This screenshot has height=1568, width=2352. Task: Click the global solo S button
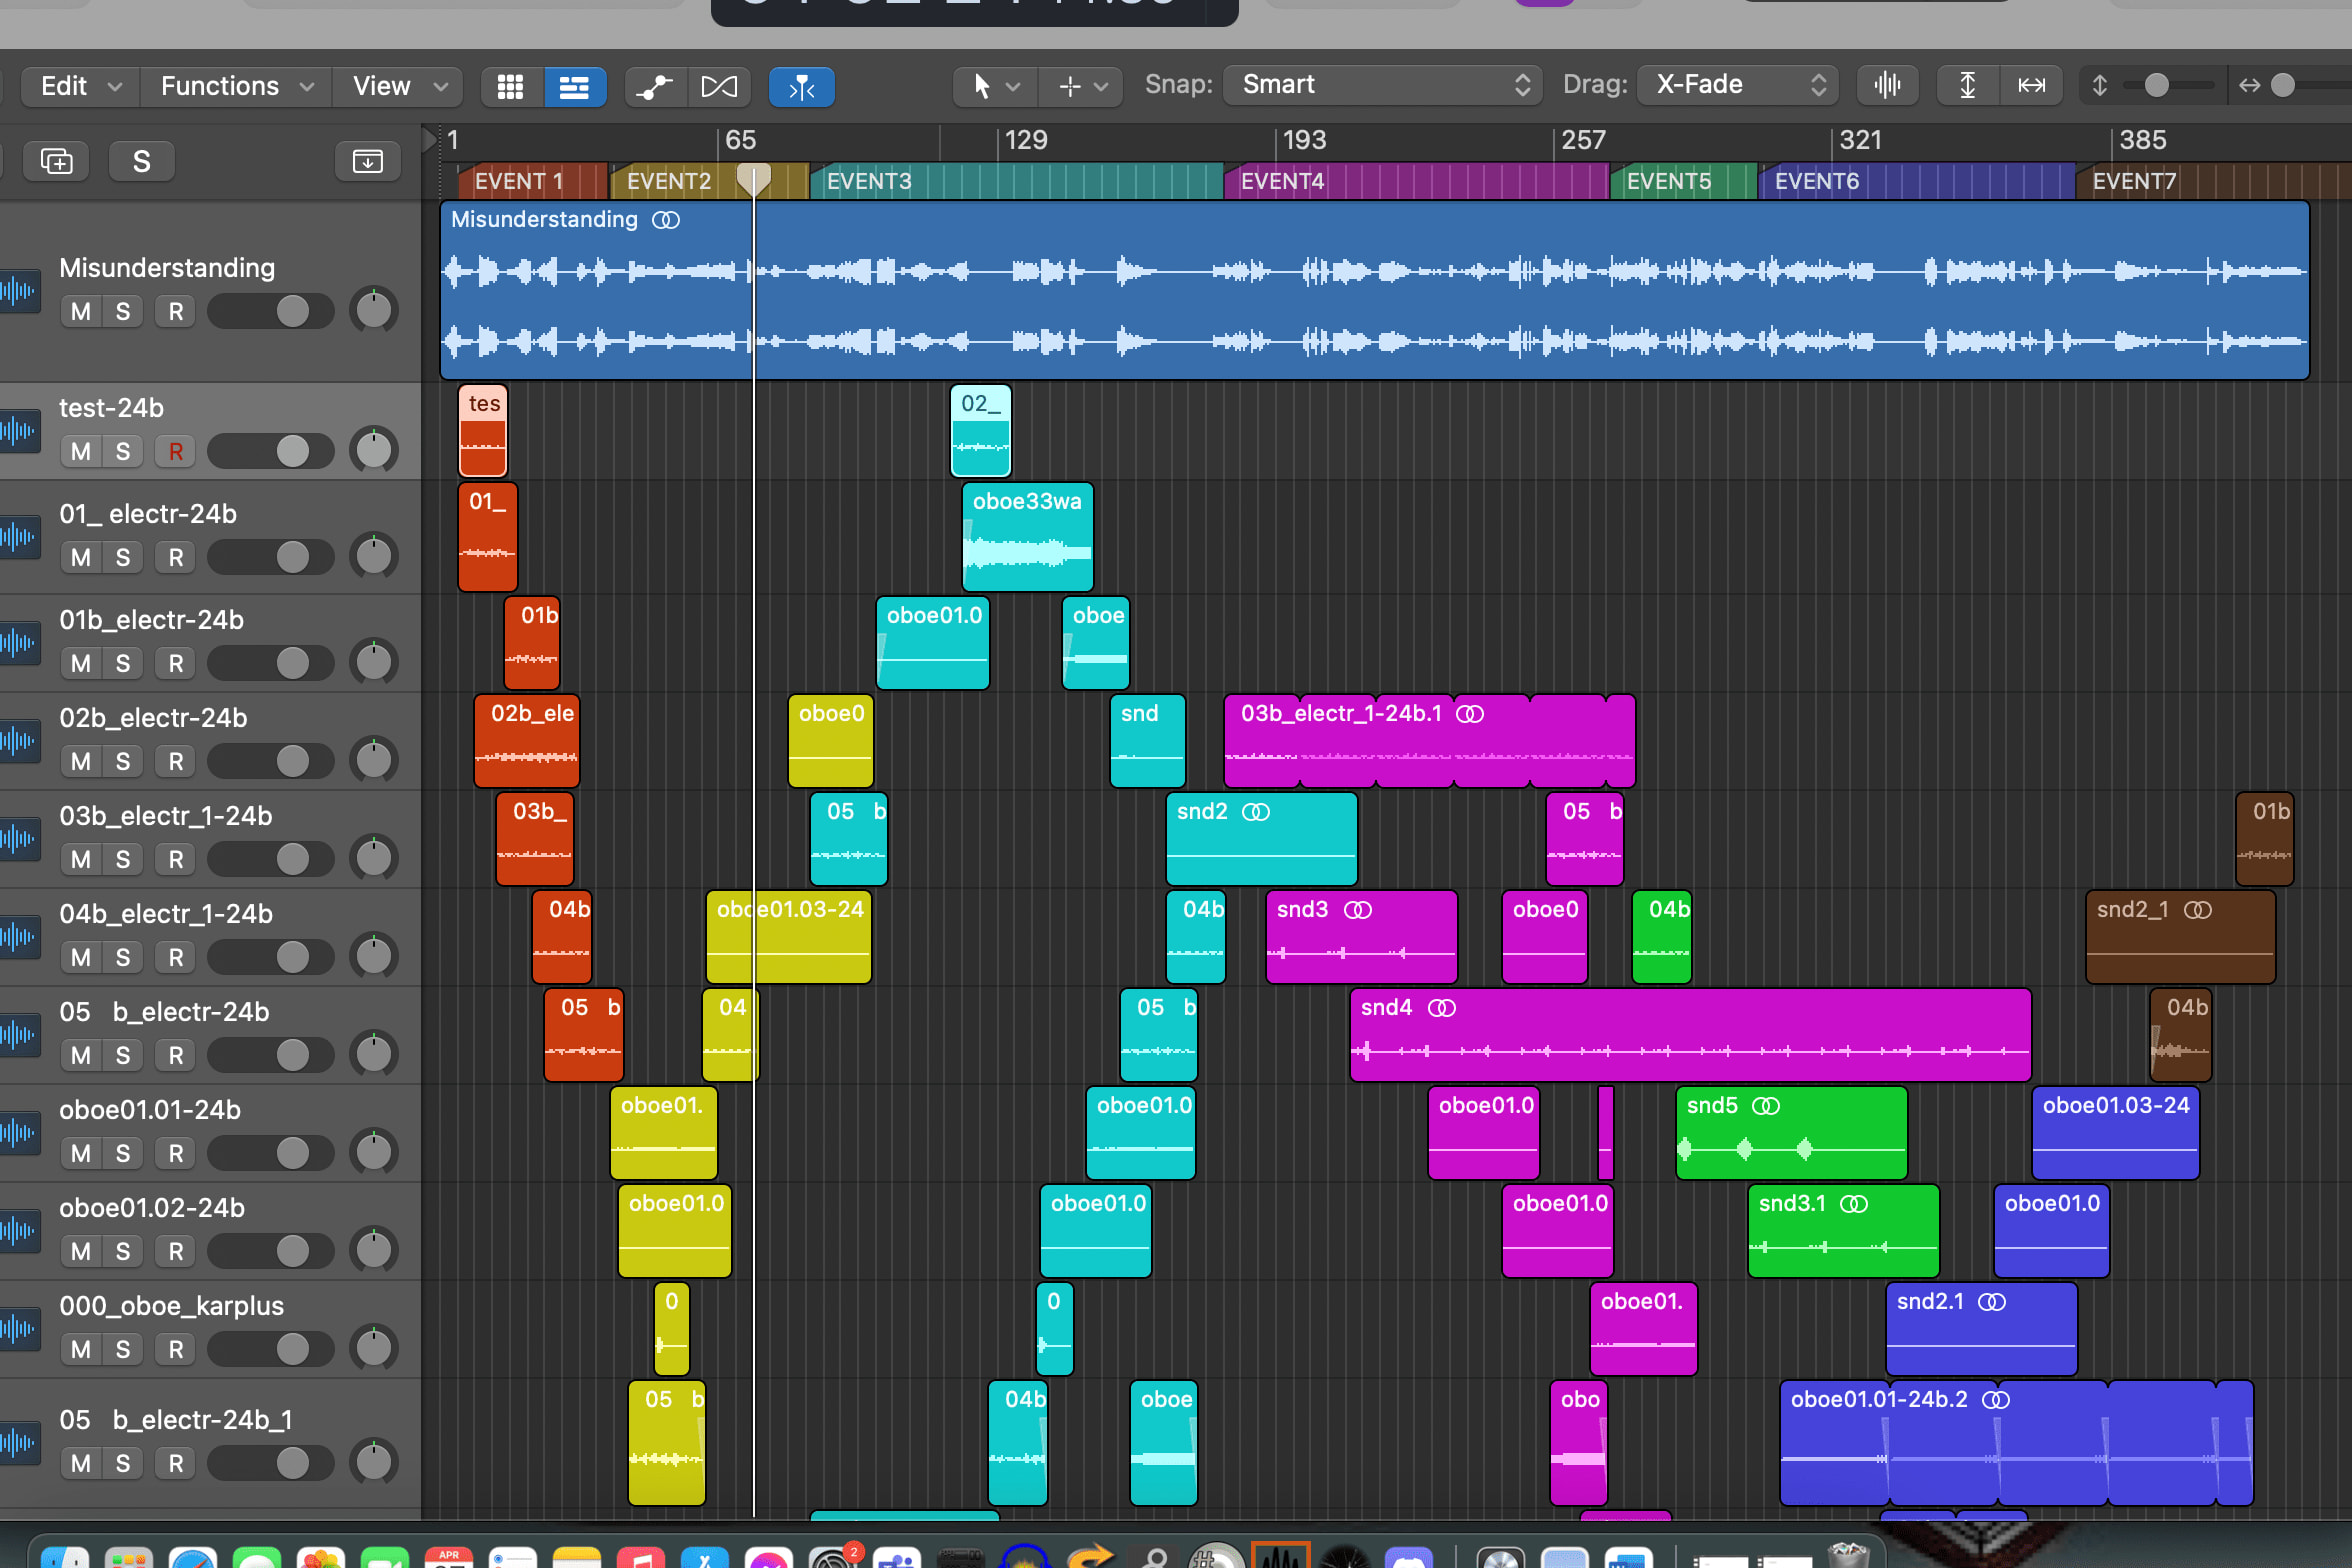click(x=141, y=161)
